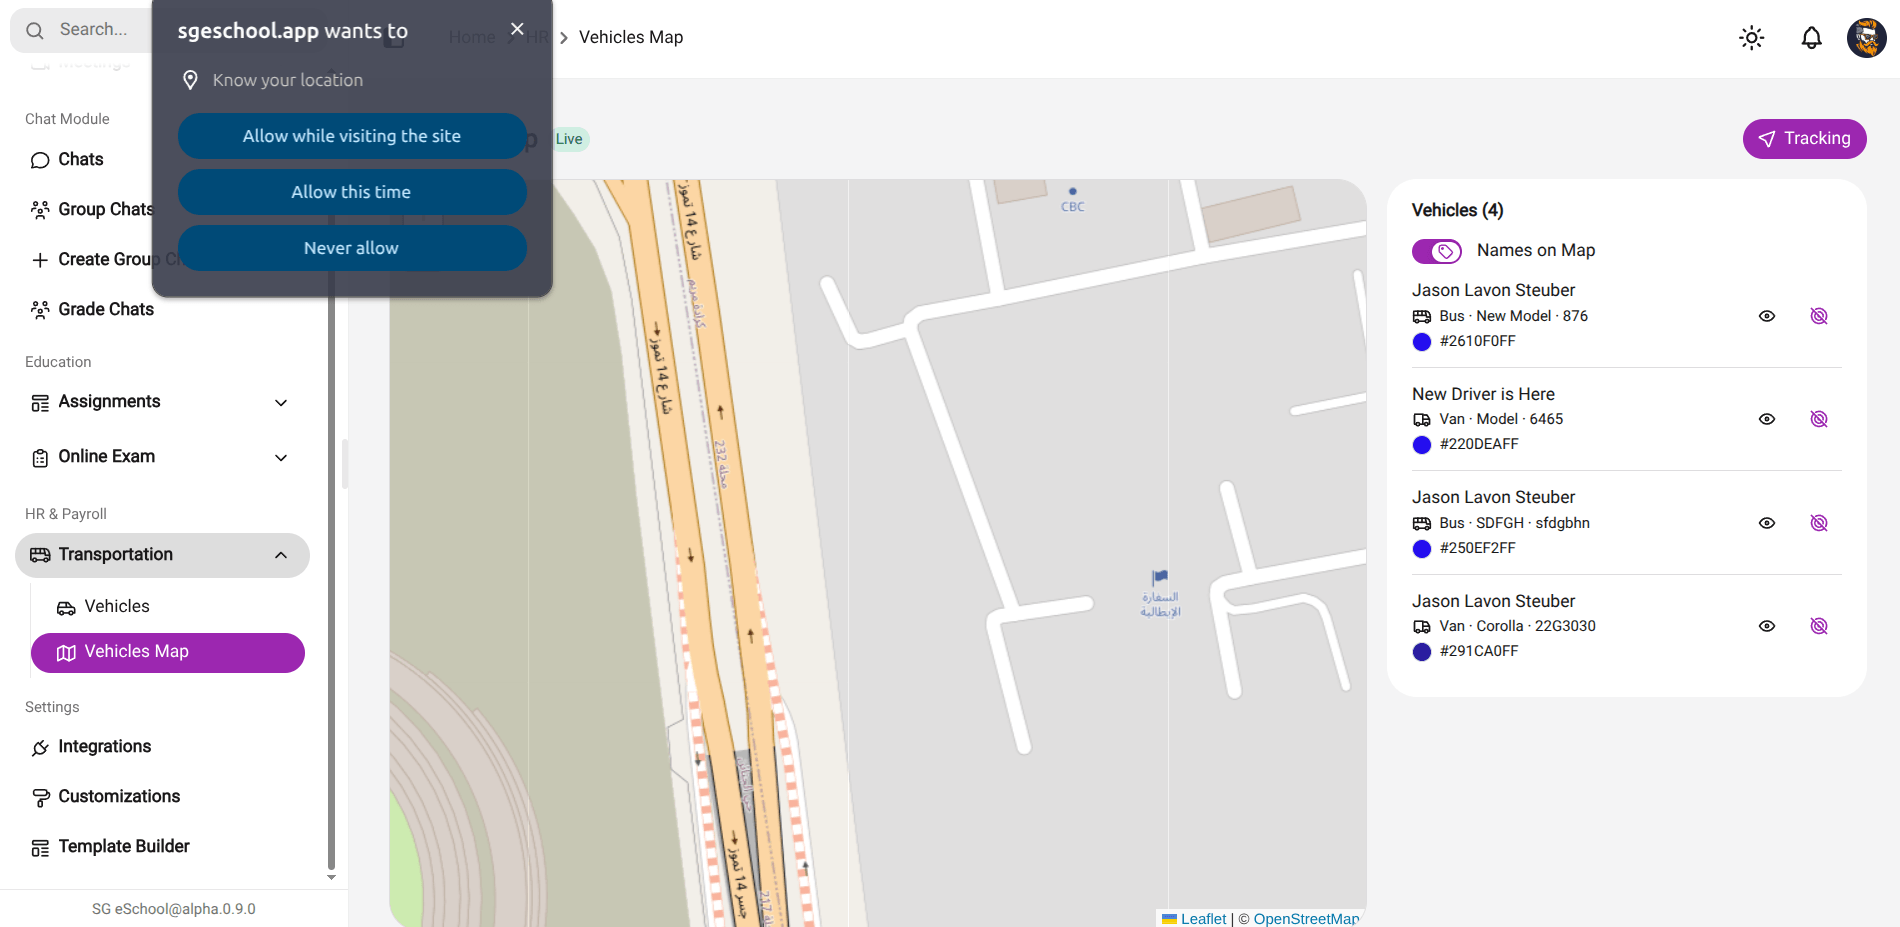This screenshot has height=927, width=1900.
Task: Open Vehicles submenu item
Action: coord(117,607)
